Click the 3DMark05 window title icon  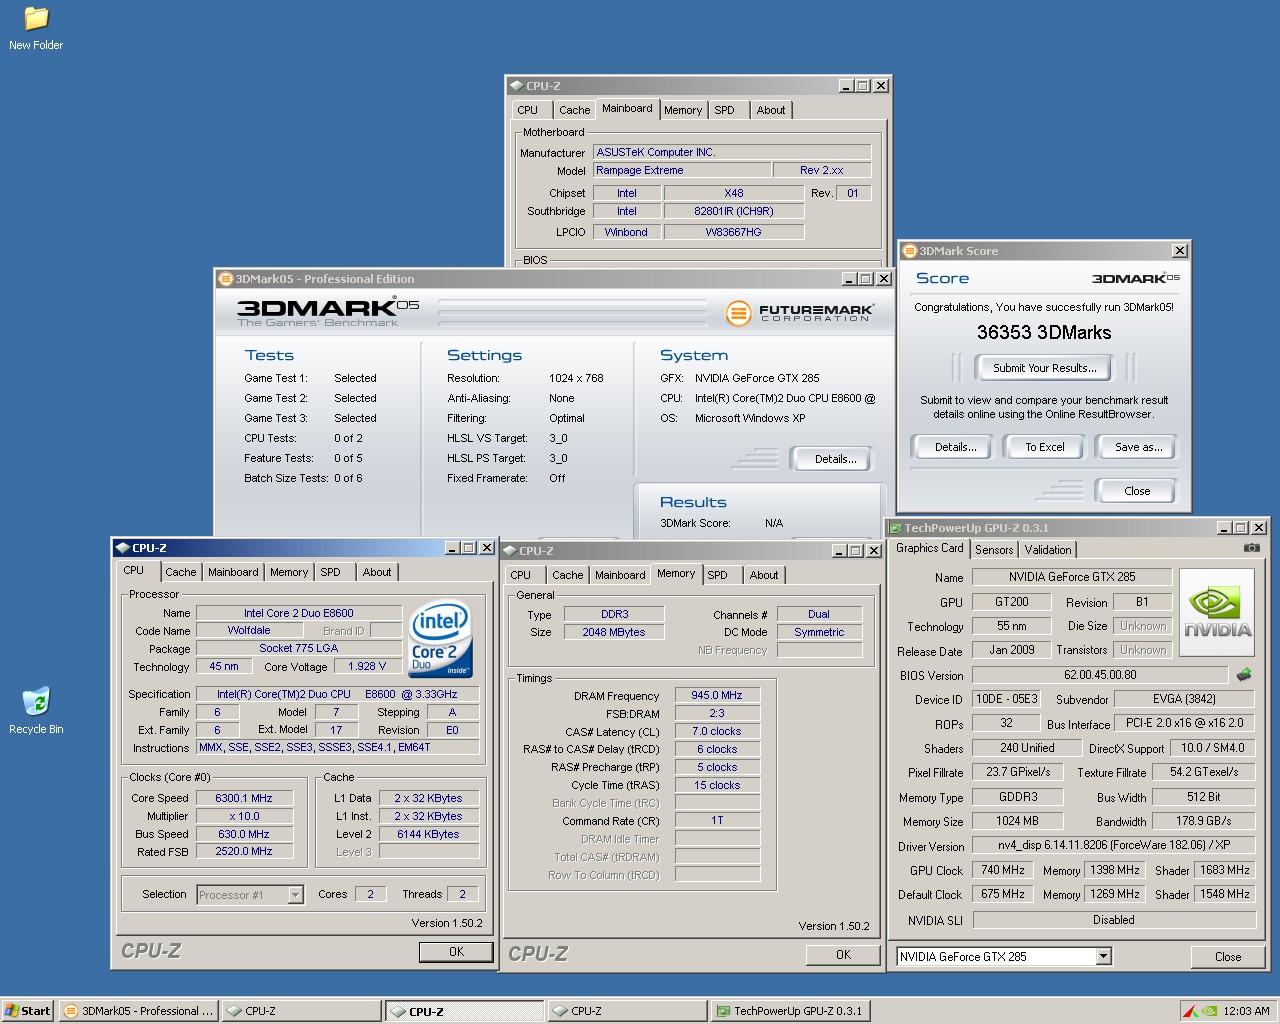(225, 279)
